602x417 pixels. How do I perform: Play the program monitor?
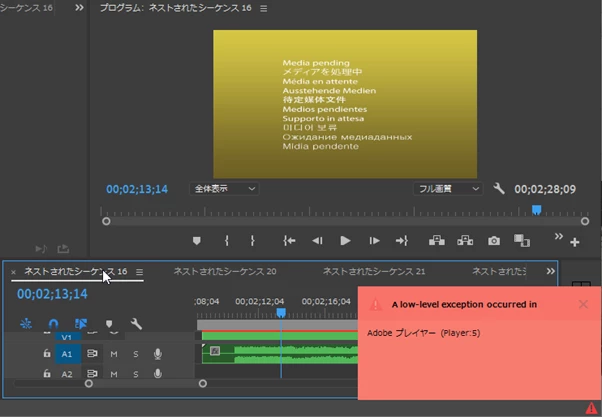pos(345,241)
